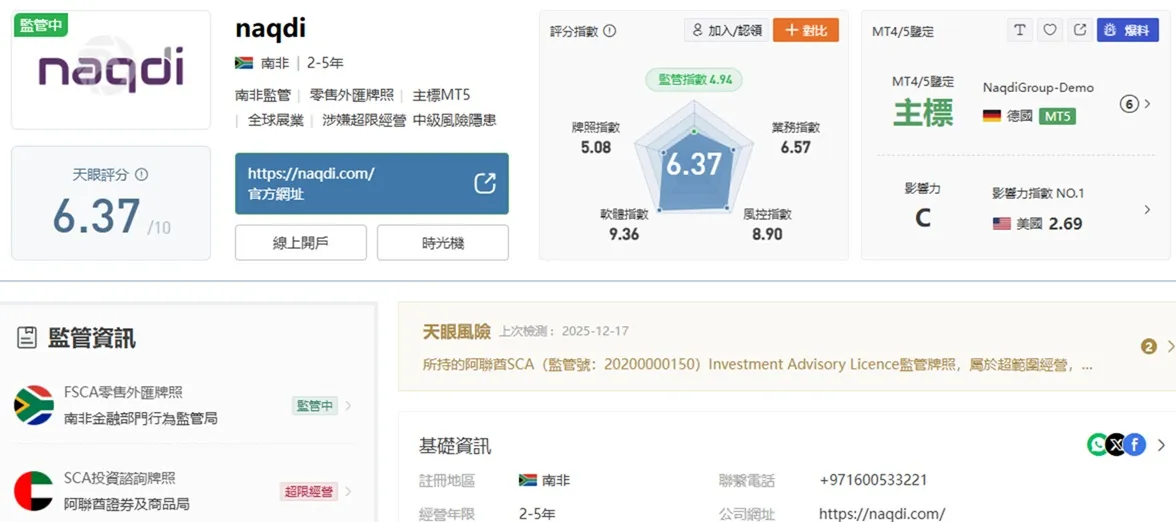Click the circled 2 risk count badge

[x=1148, y=346]
